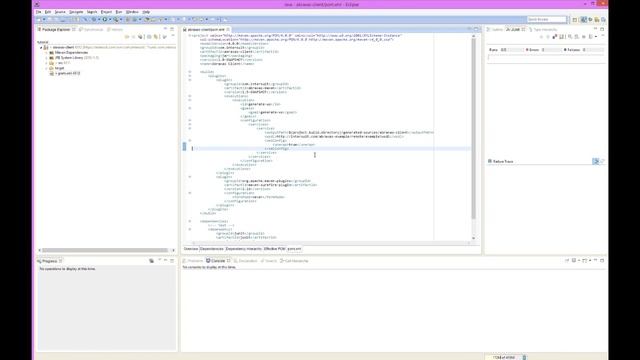Click Compare Result icon in Failure Trace
Viewport: 640px width, 360px height.
coord(602,161)
